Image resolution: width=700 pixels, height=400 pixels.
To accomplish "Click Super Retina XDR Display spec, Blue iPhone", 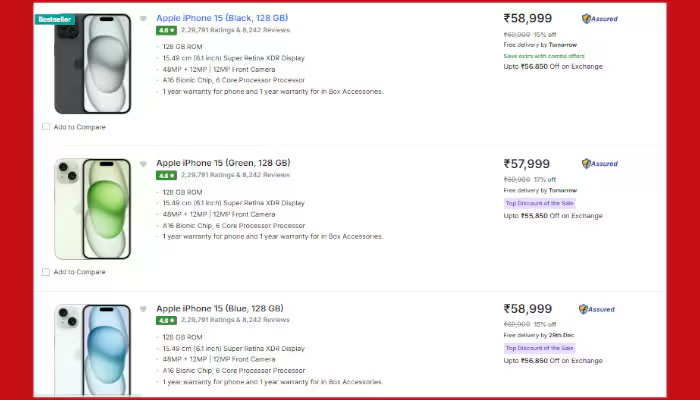I will 233,349.
